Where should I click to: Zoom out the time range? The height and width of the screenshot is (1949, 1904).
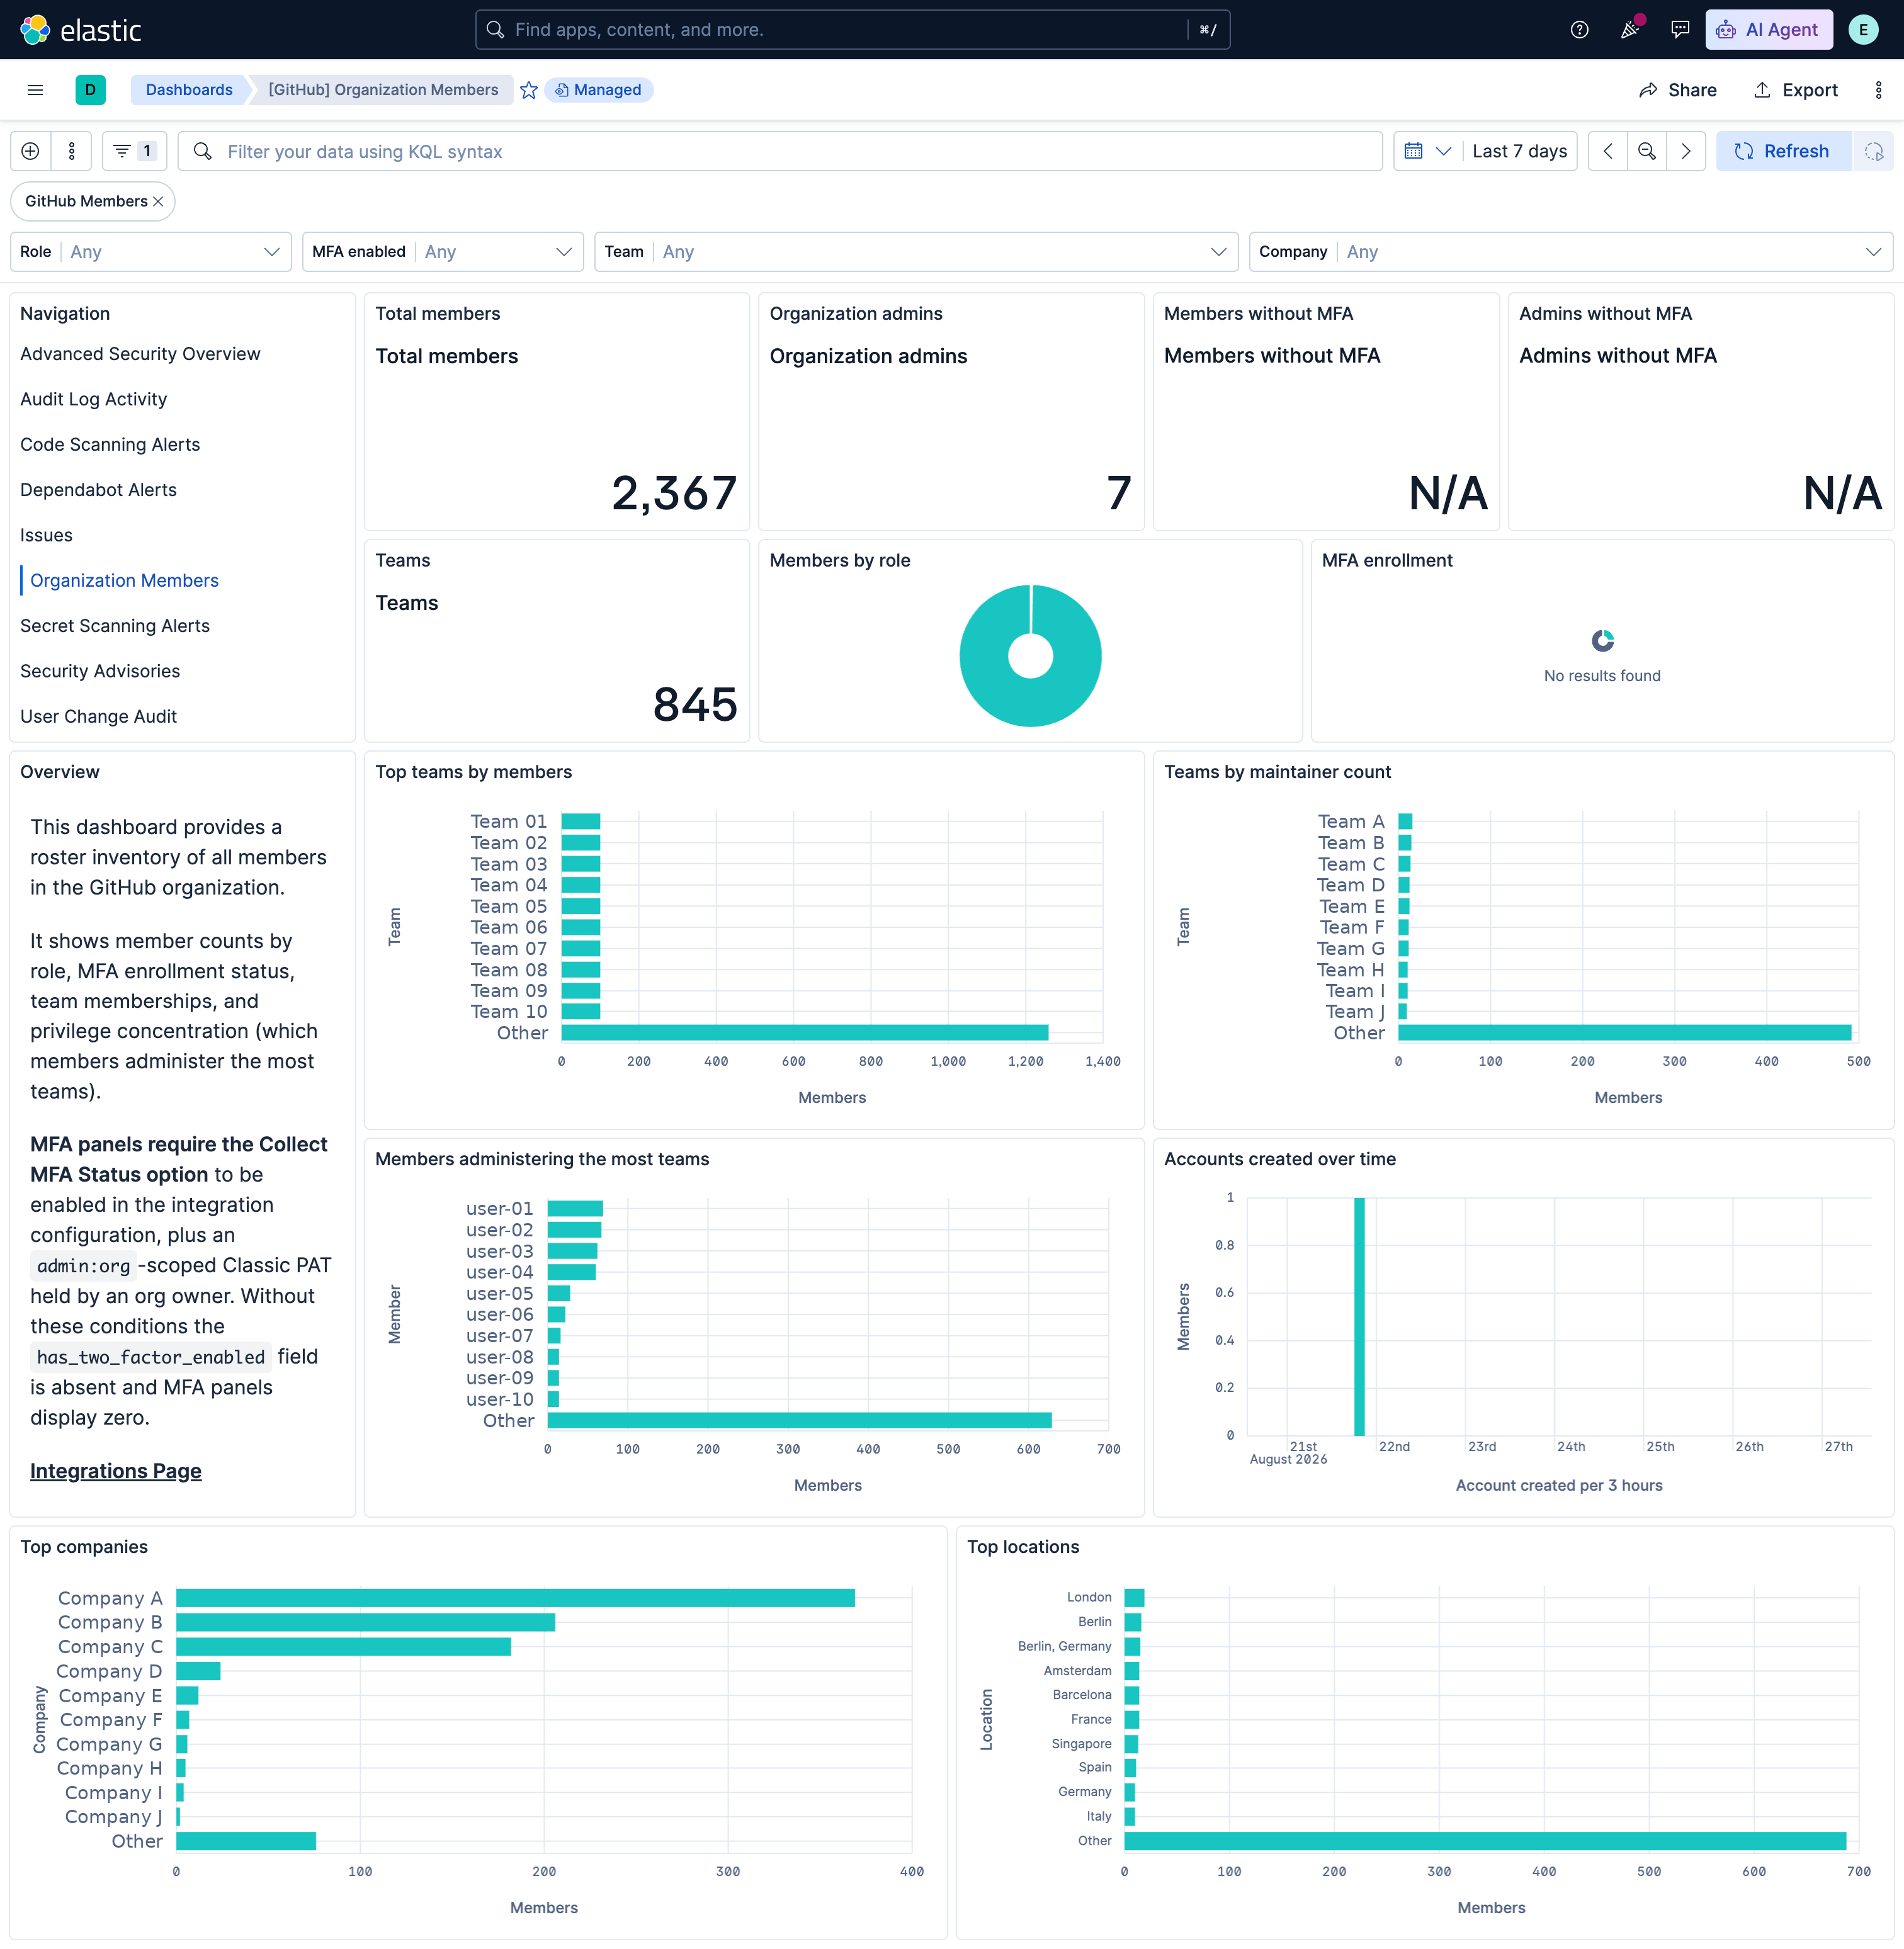[x=1647, y=151]
